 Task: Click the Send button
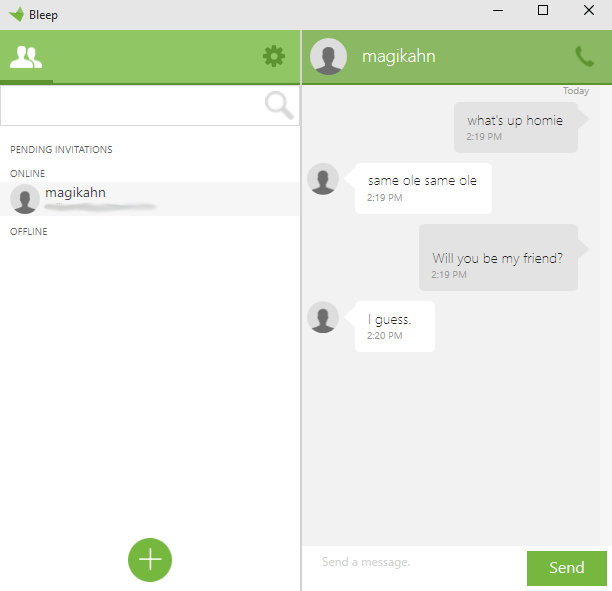(566, 568)
